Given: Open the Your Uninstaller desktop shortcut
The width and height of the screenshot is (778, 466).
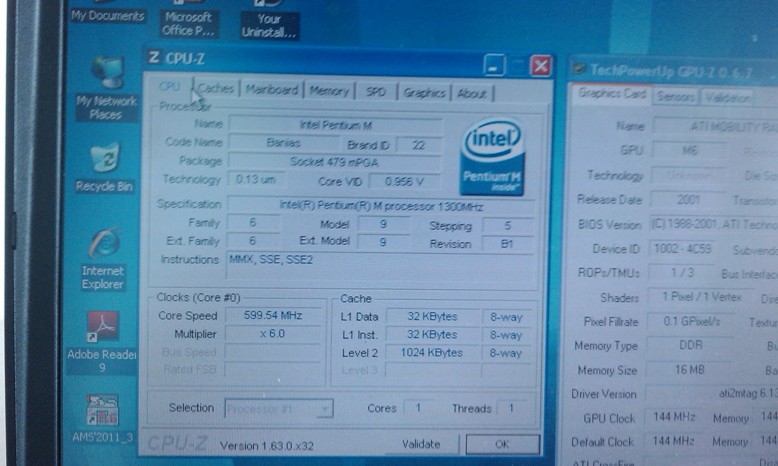Looking at the screenshot, I should [269, 20].
